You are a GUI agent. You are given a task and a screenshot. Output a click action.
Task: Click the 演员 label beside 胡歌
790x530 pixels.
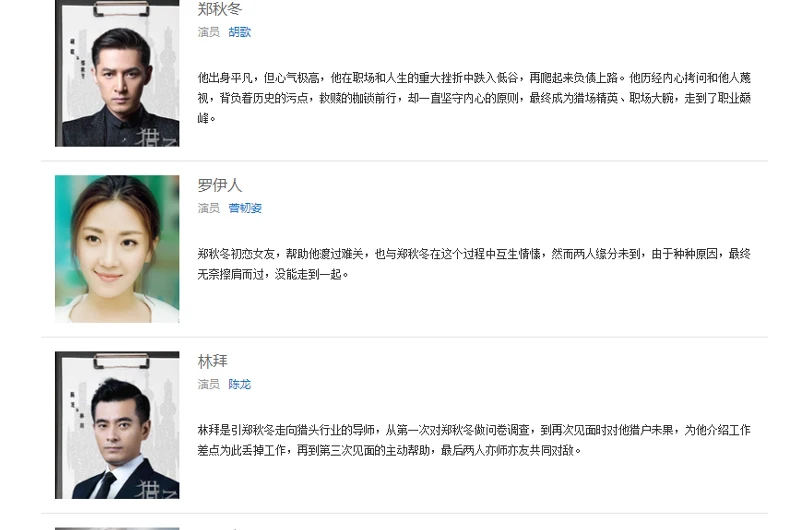click(209, 32)
